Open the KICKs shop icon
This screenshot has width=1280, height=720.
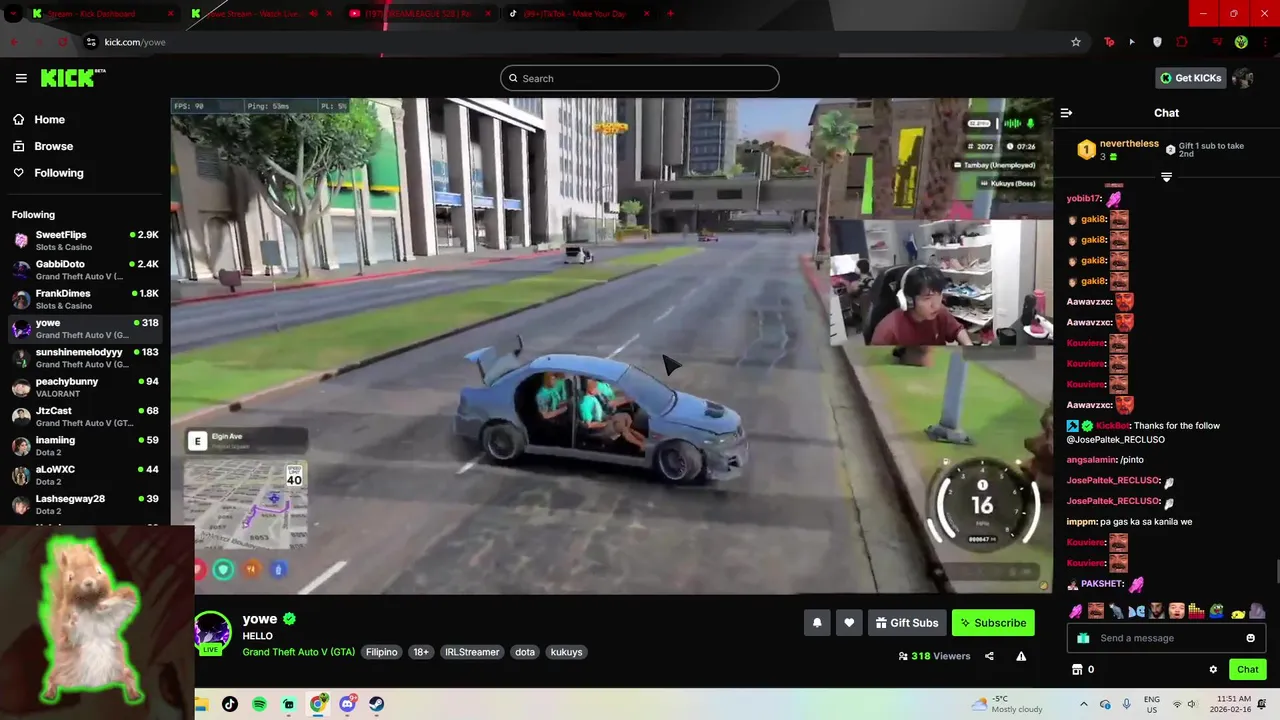click(1077, 669)
